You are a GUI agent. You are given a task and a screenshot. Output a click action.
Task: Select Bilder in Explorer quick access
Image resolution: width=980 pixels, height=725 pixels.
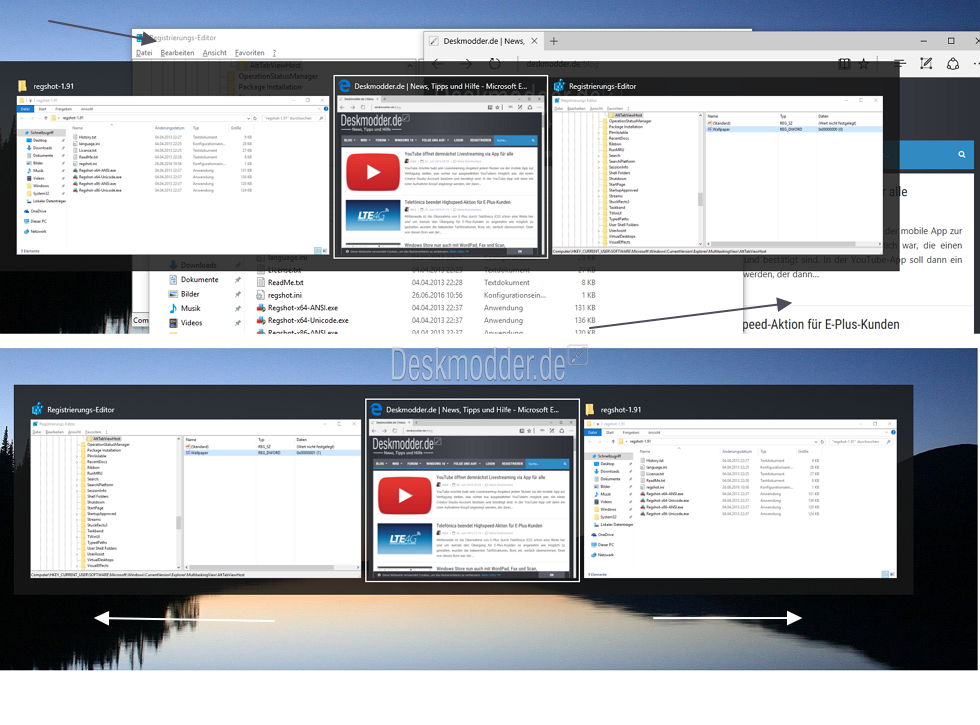click(x=190, y=294)
